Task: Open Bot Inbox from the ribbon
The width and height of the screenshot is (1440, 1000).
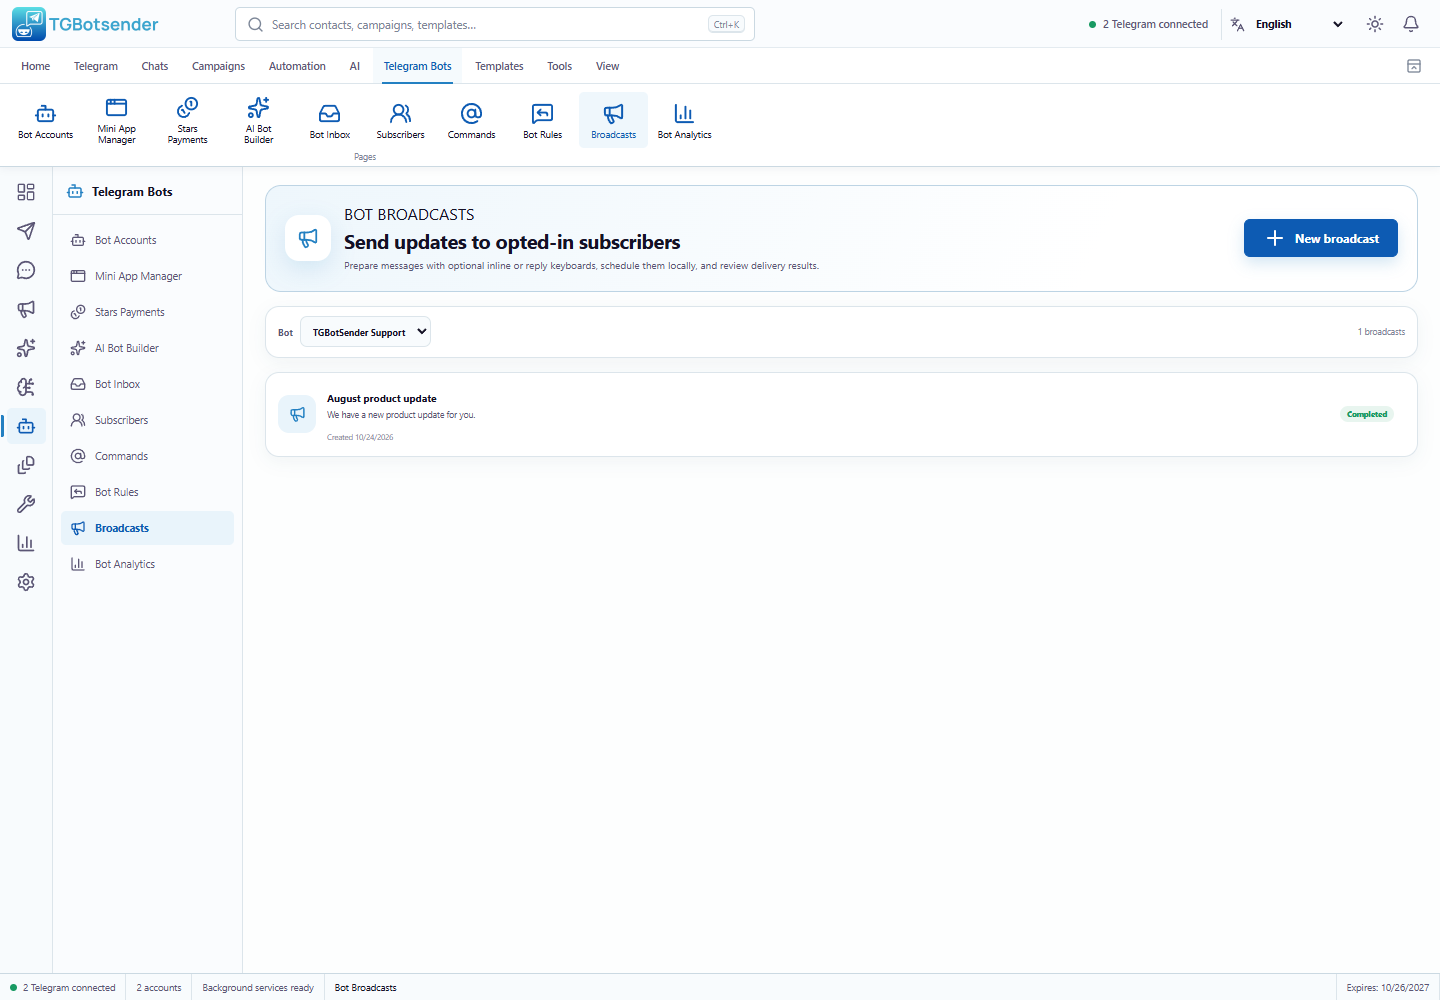Action: [330, 120]
